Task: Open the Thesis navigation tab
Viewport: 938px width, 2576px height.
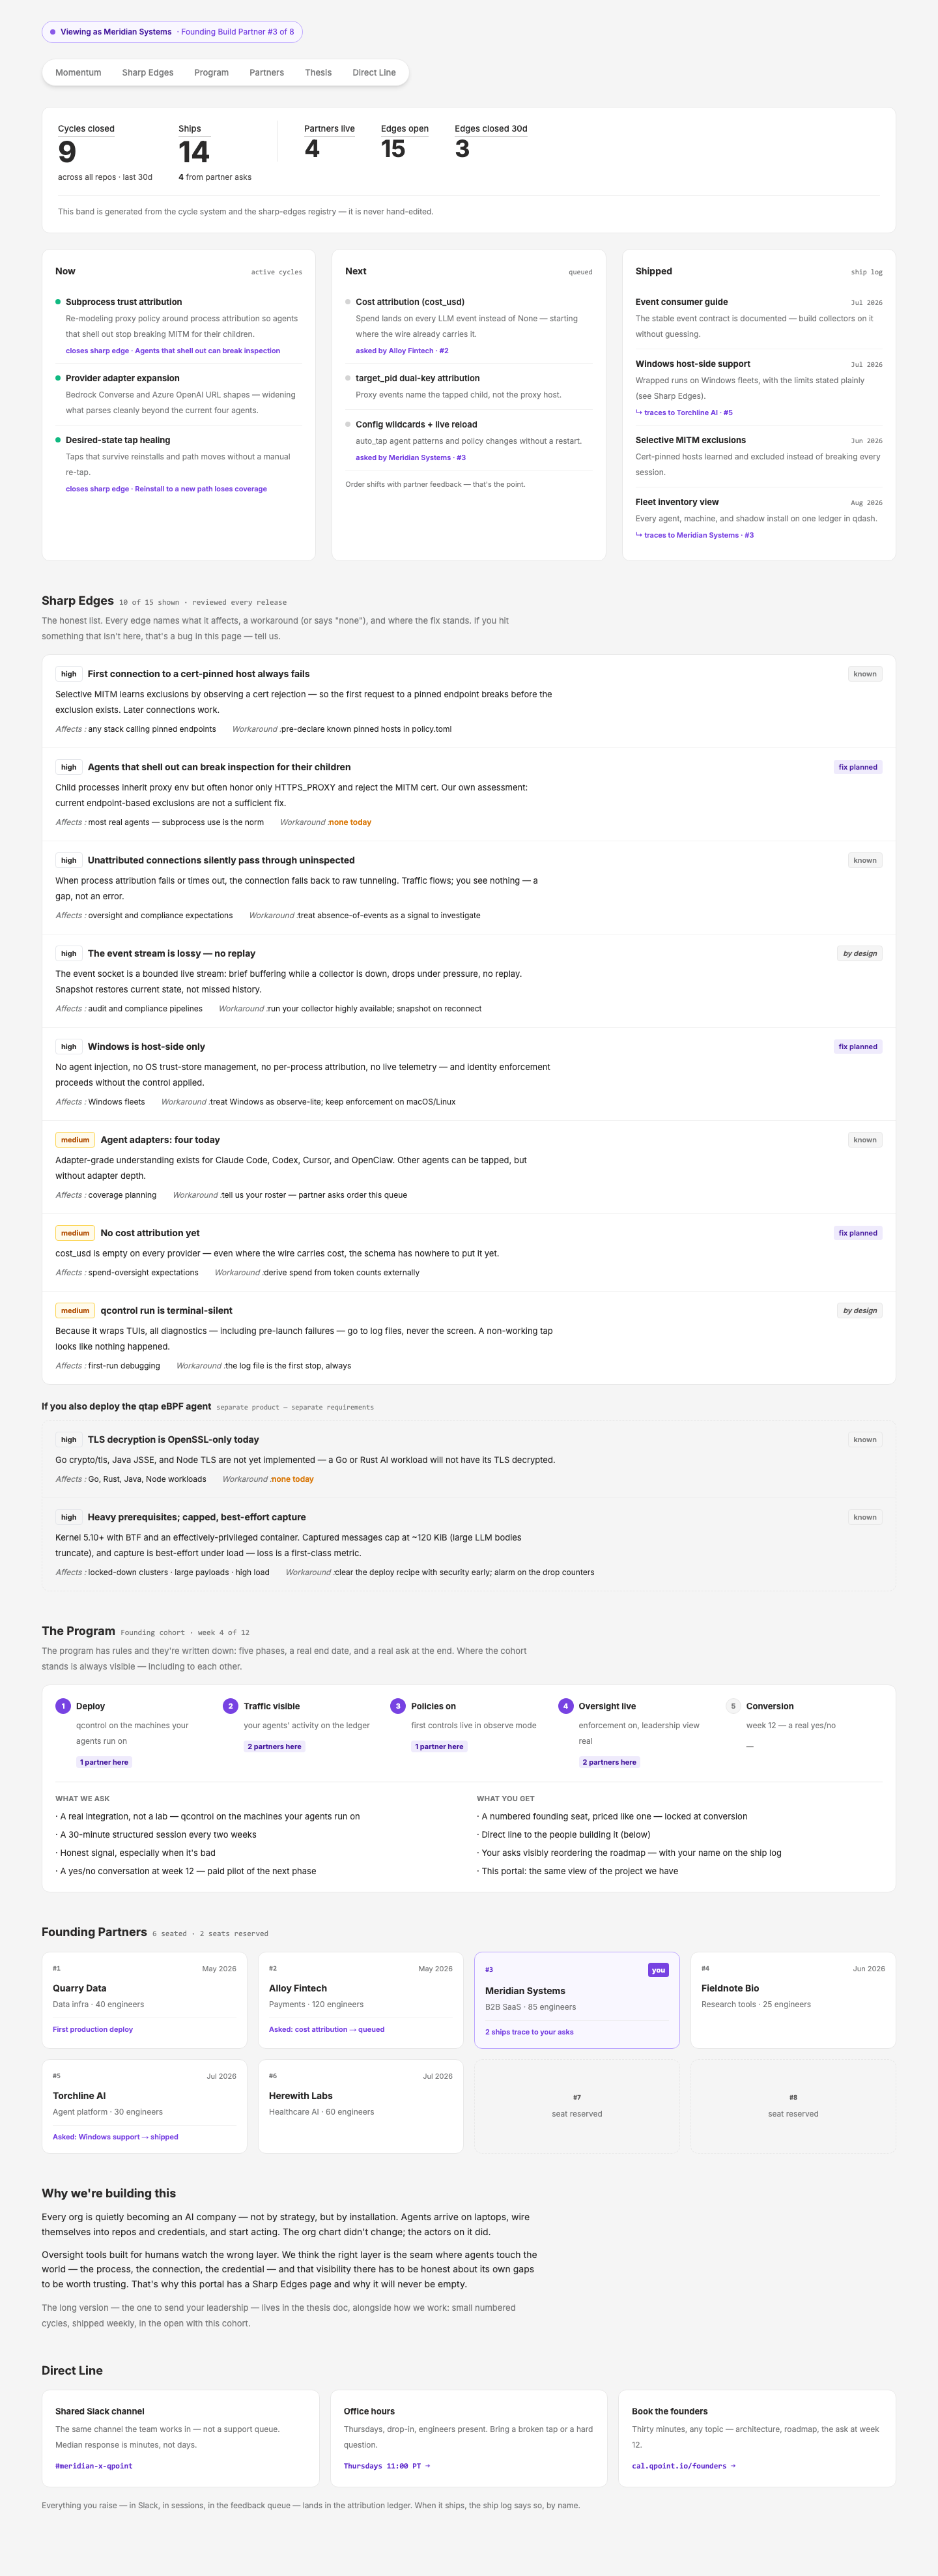Action: pyautogui.click(x=318, y=73)
